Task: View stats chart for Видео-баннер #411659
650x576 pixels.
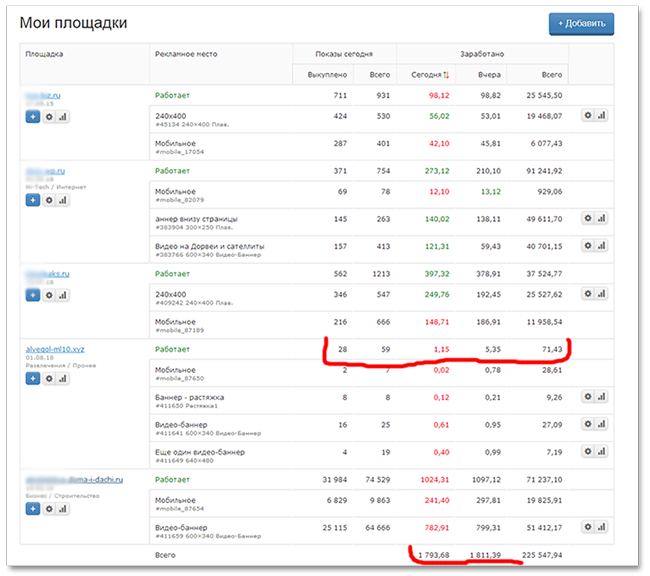Action: 601,526
